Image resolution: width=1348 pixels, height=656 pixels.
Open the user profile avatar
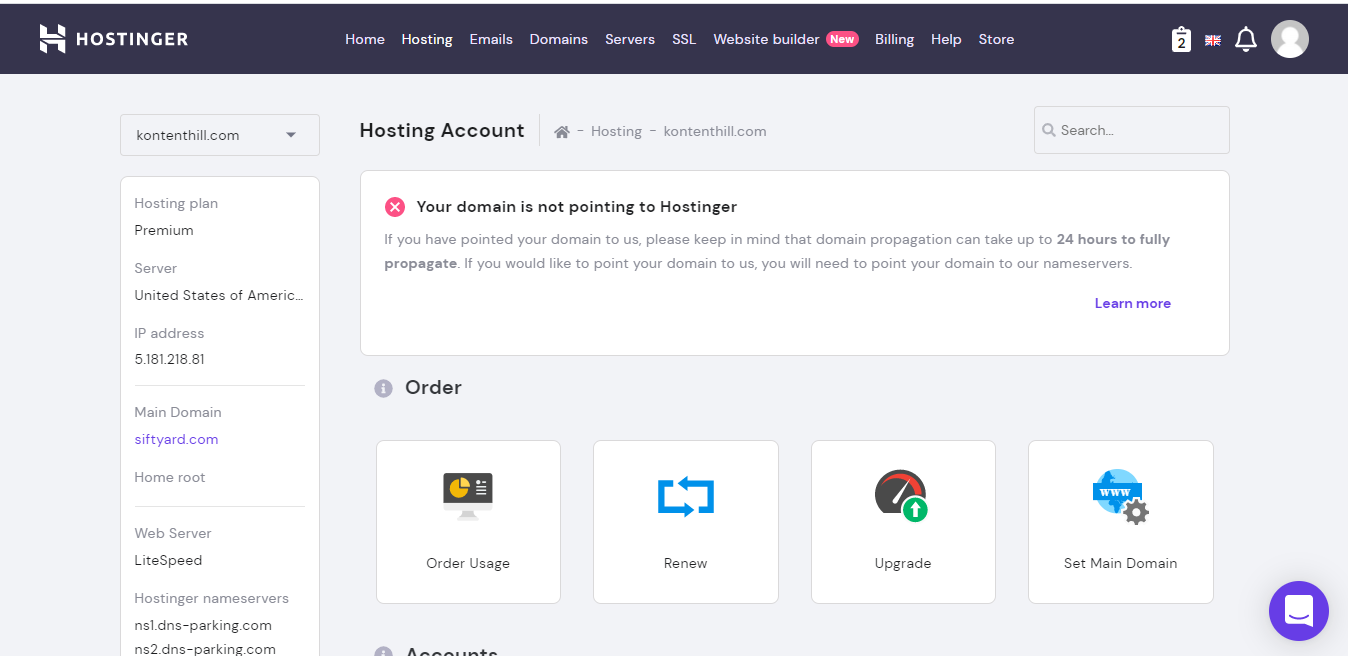(1290, 39)
